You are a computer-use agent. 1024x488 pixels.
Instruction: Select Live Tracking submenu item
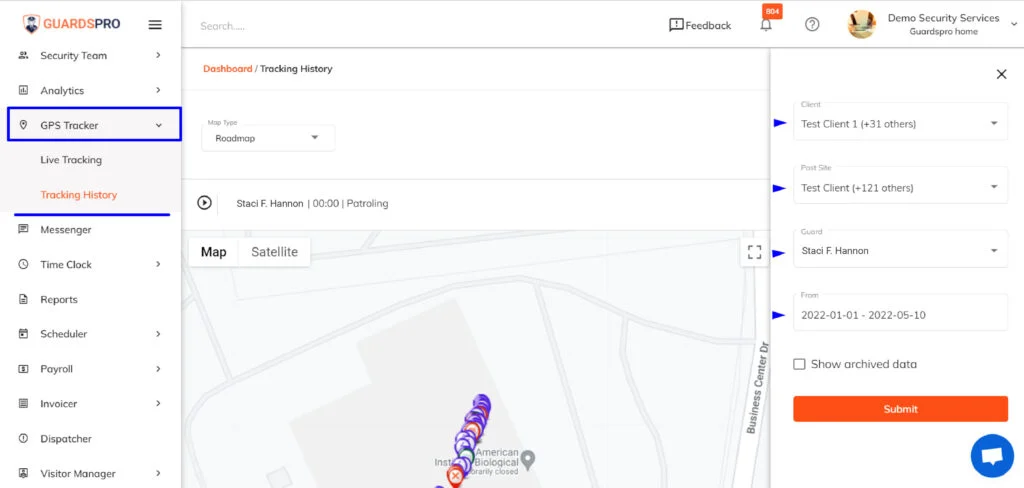tap(71, 160)
